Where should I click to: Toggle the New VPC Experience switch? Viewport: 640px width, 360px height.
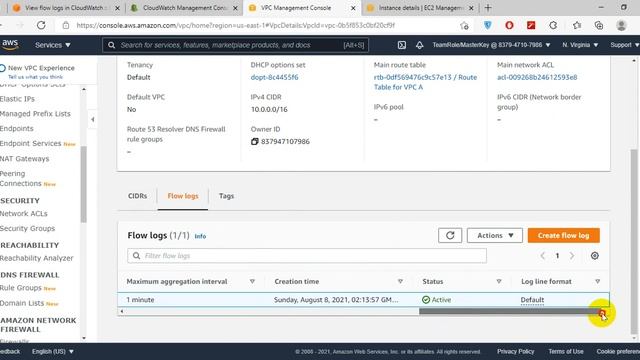point(2,68)
